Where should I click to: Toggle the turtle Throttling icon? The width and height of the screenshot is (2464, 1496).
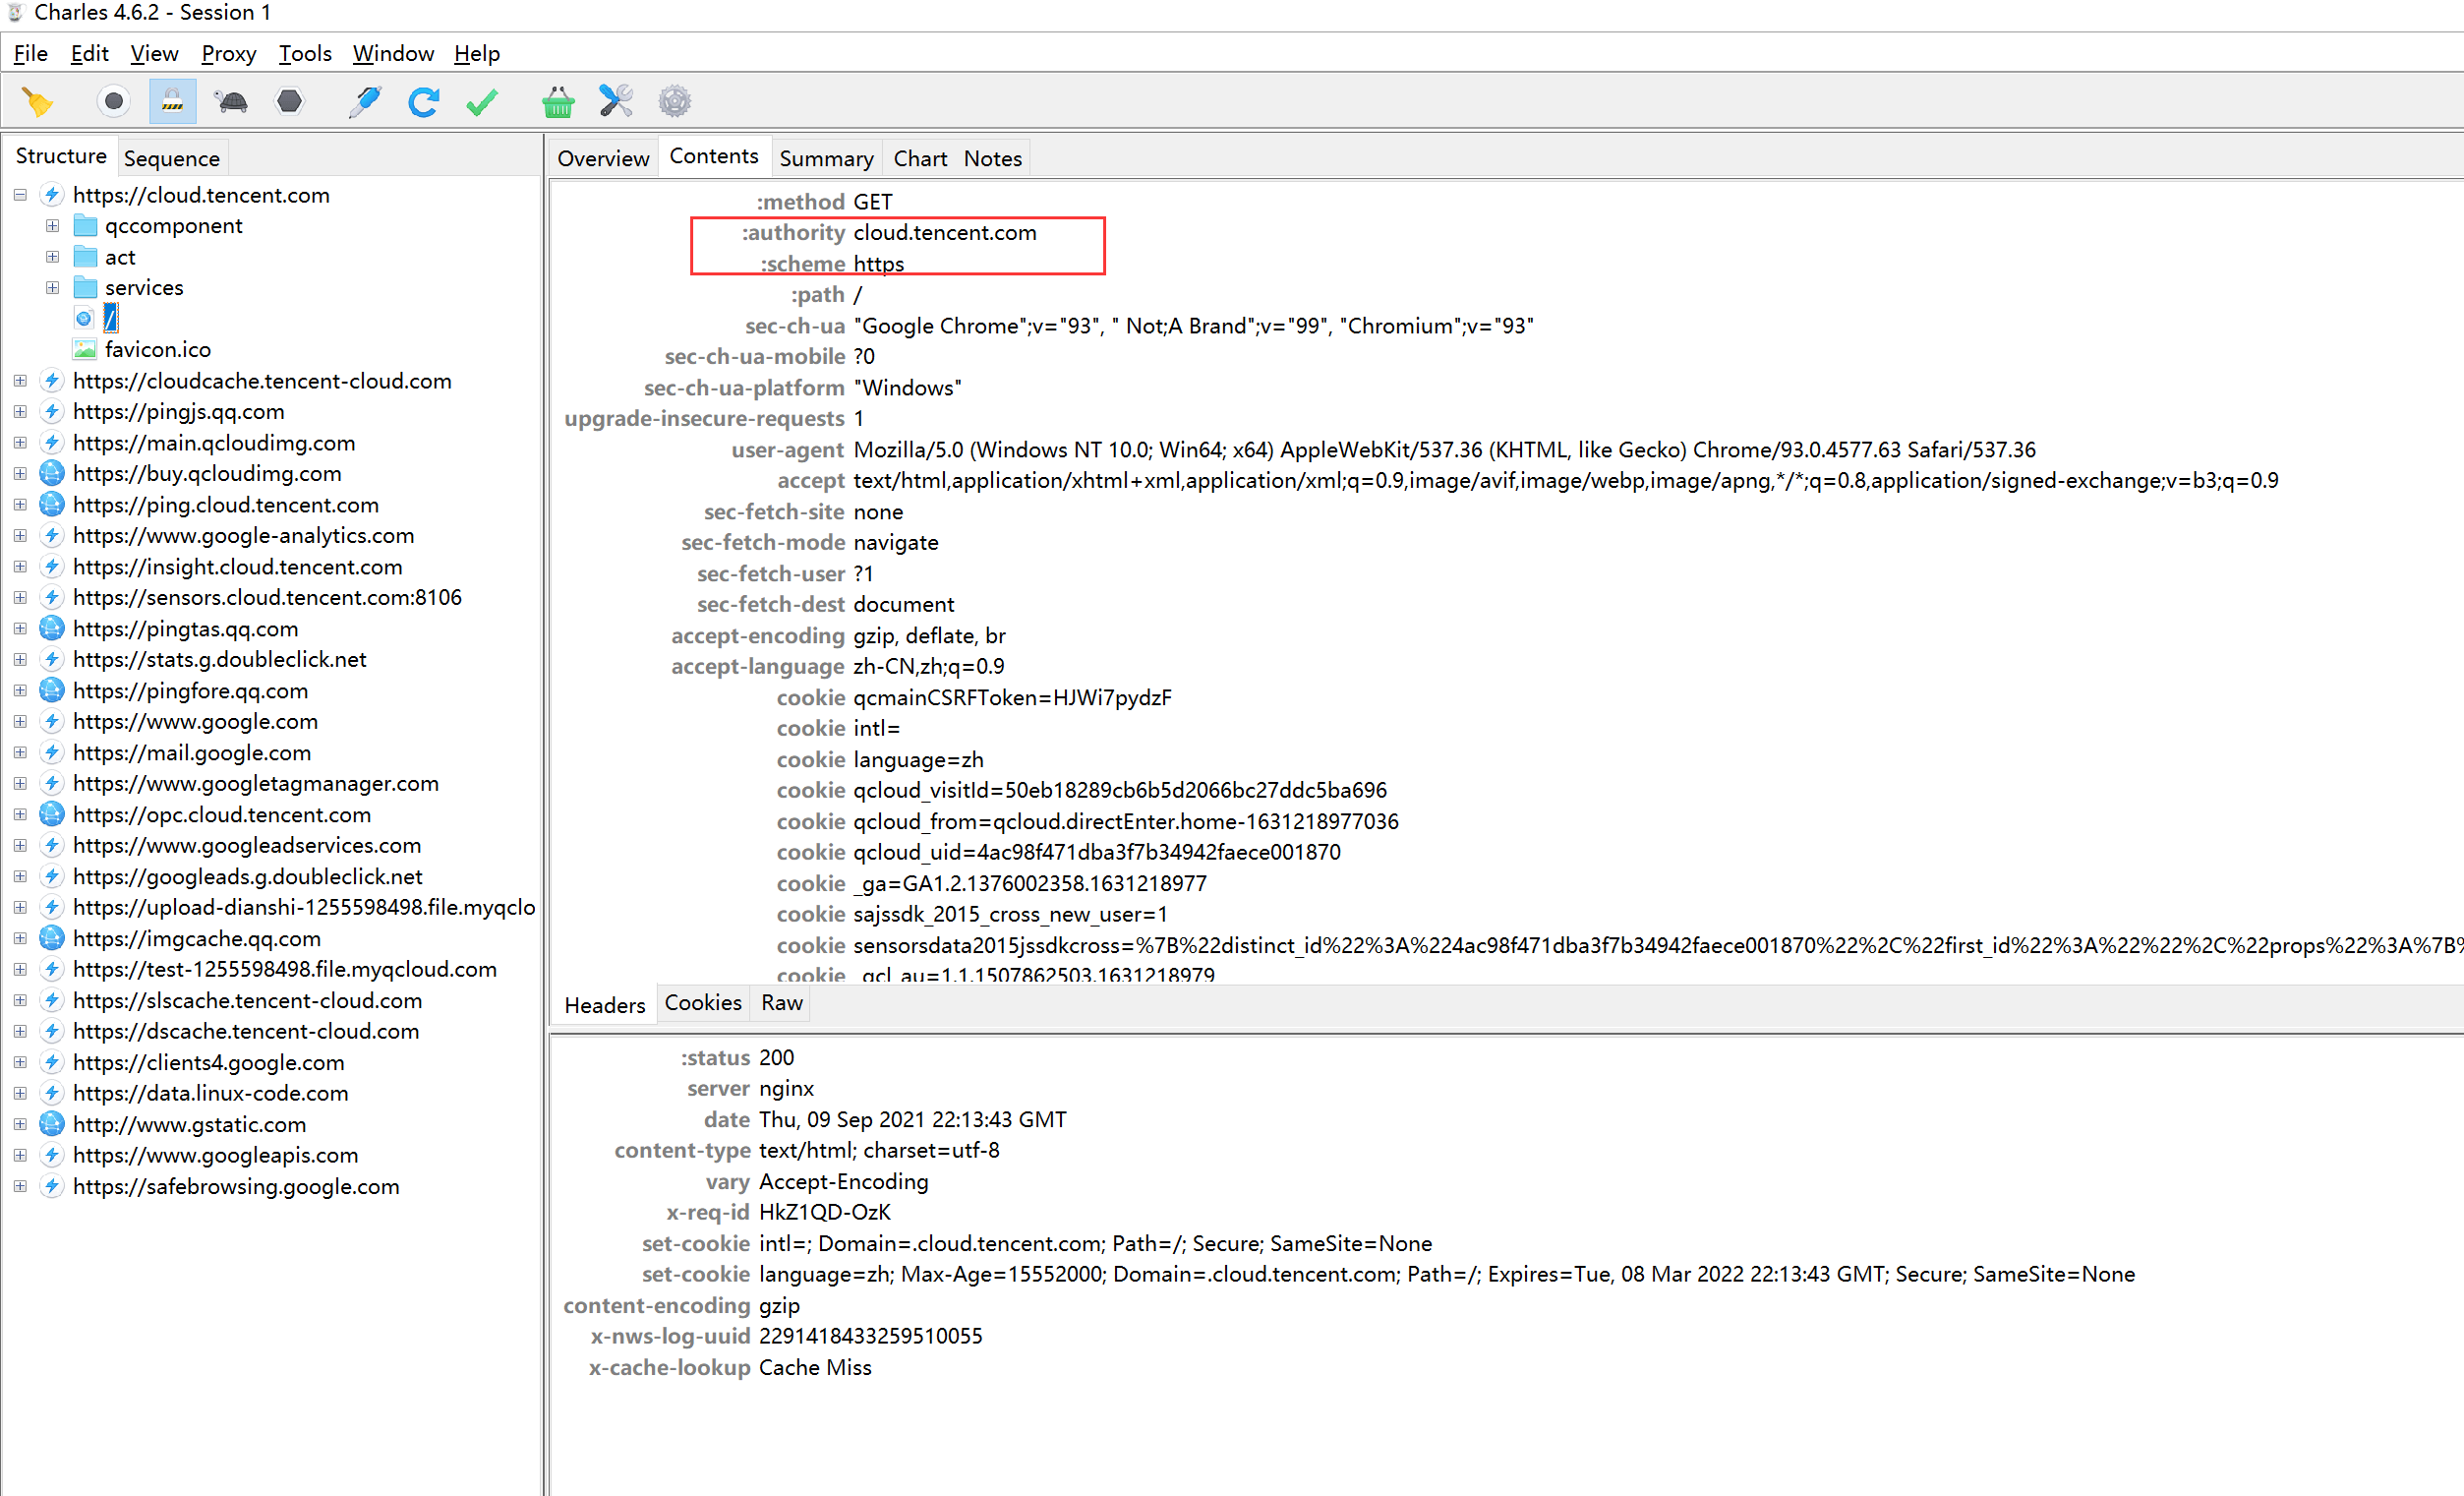click(x=232, y=101)
